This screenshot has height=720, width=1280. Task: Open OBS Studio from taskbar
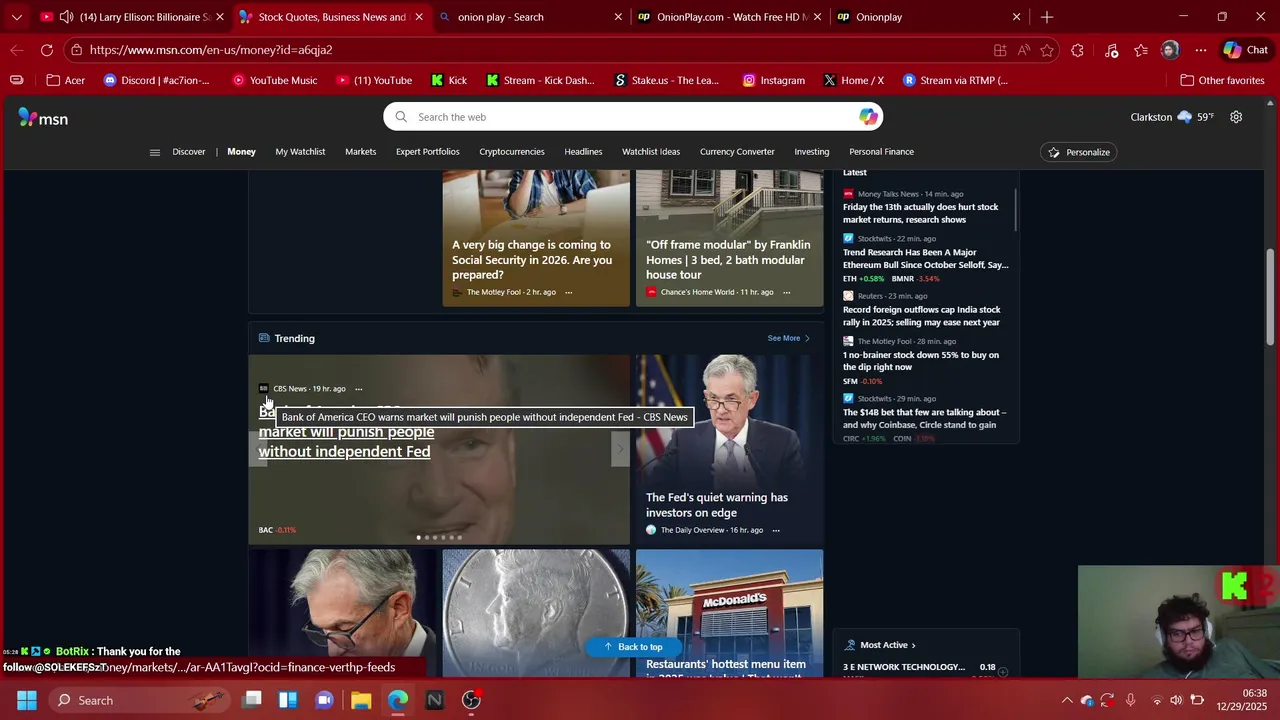(x=471, y=700)
